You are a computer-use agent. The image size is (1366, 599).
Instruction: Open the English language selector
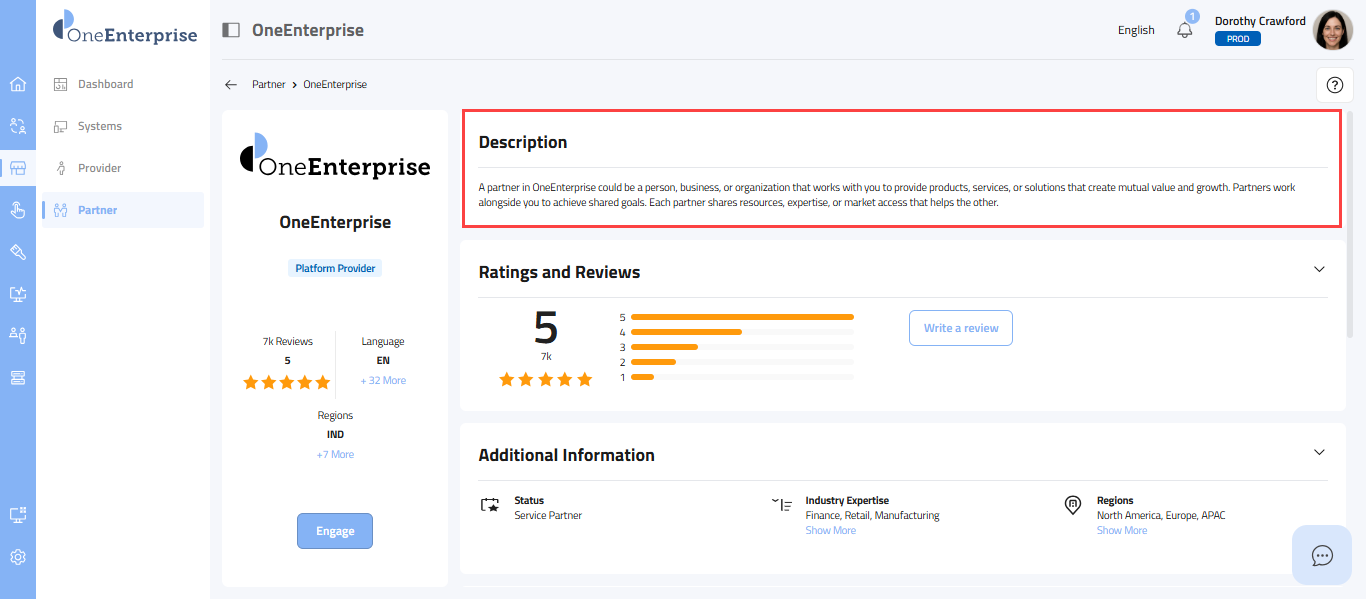pos(1136,30)
